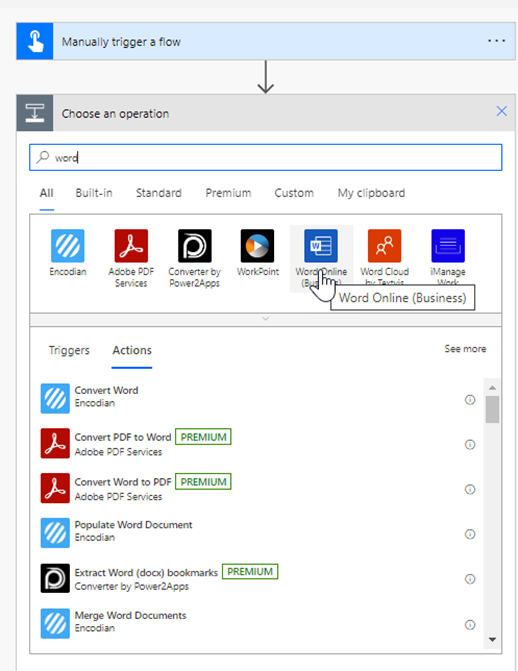Show info for Populate Word Document
This screenshot has height=671, width=518.
[470, 534]
